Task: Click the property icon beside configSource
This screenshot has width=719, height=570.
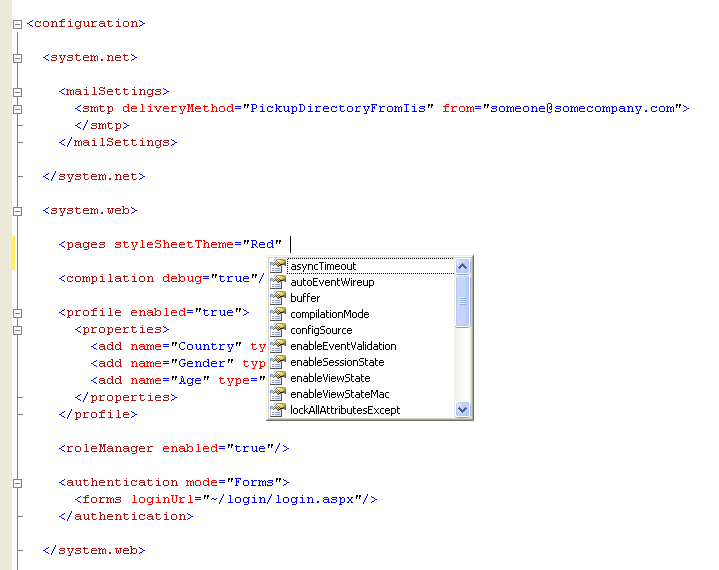Action: point(277,330)
